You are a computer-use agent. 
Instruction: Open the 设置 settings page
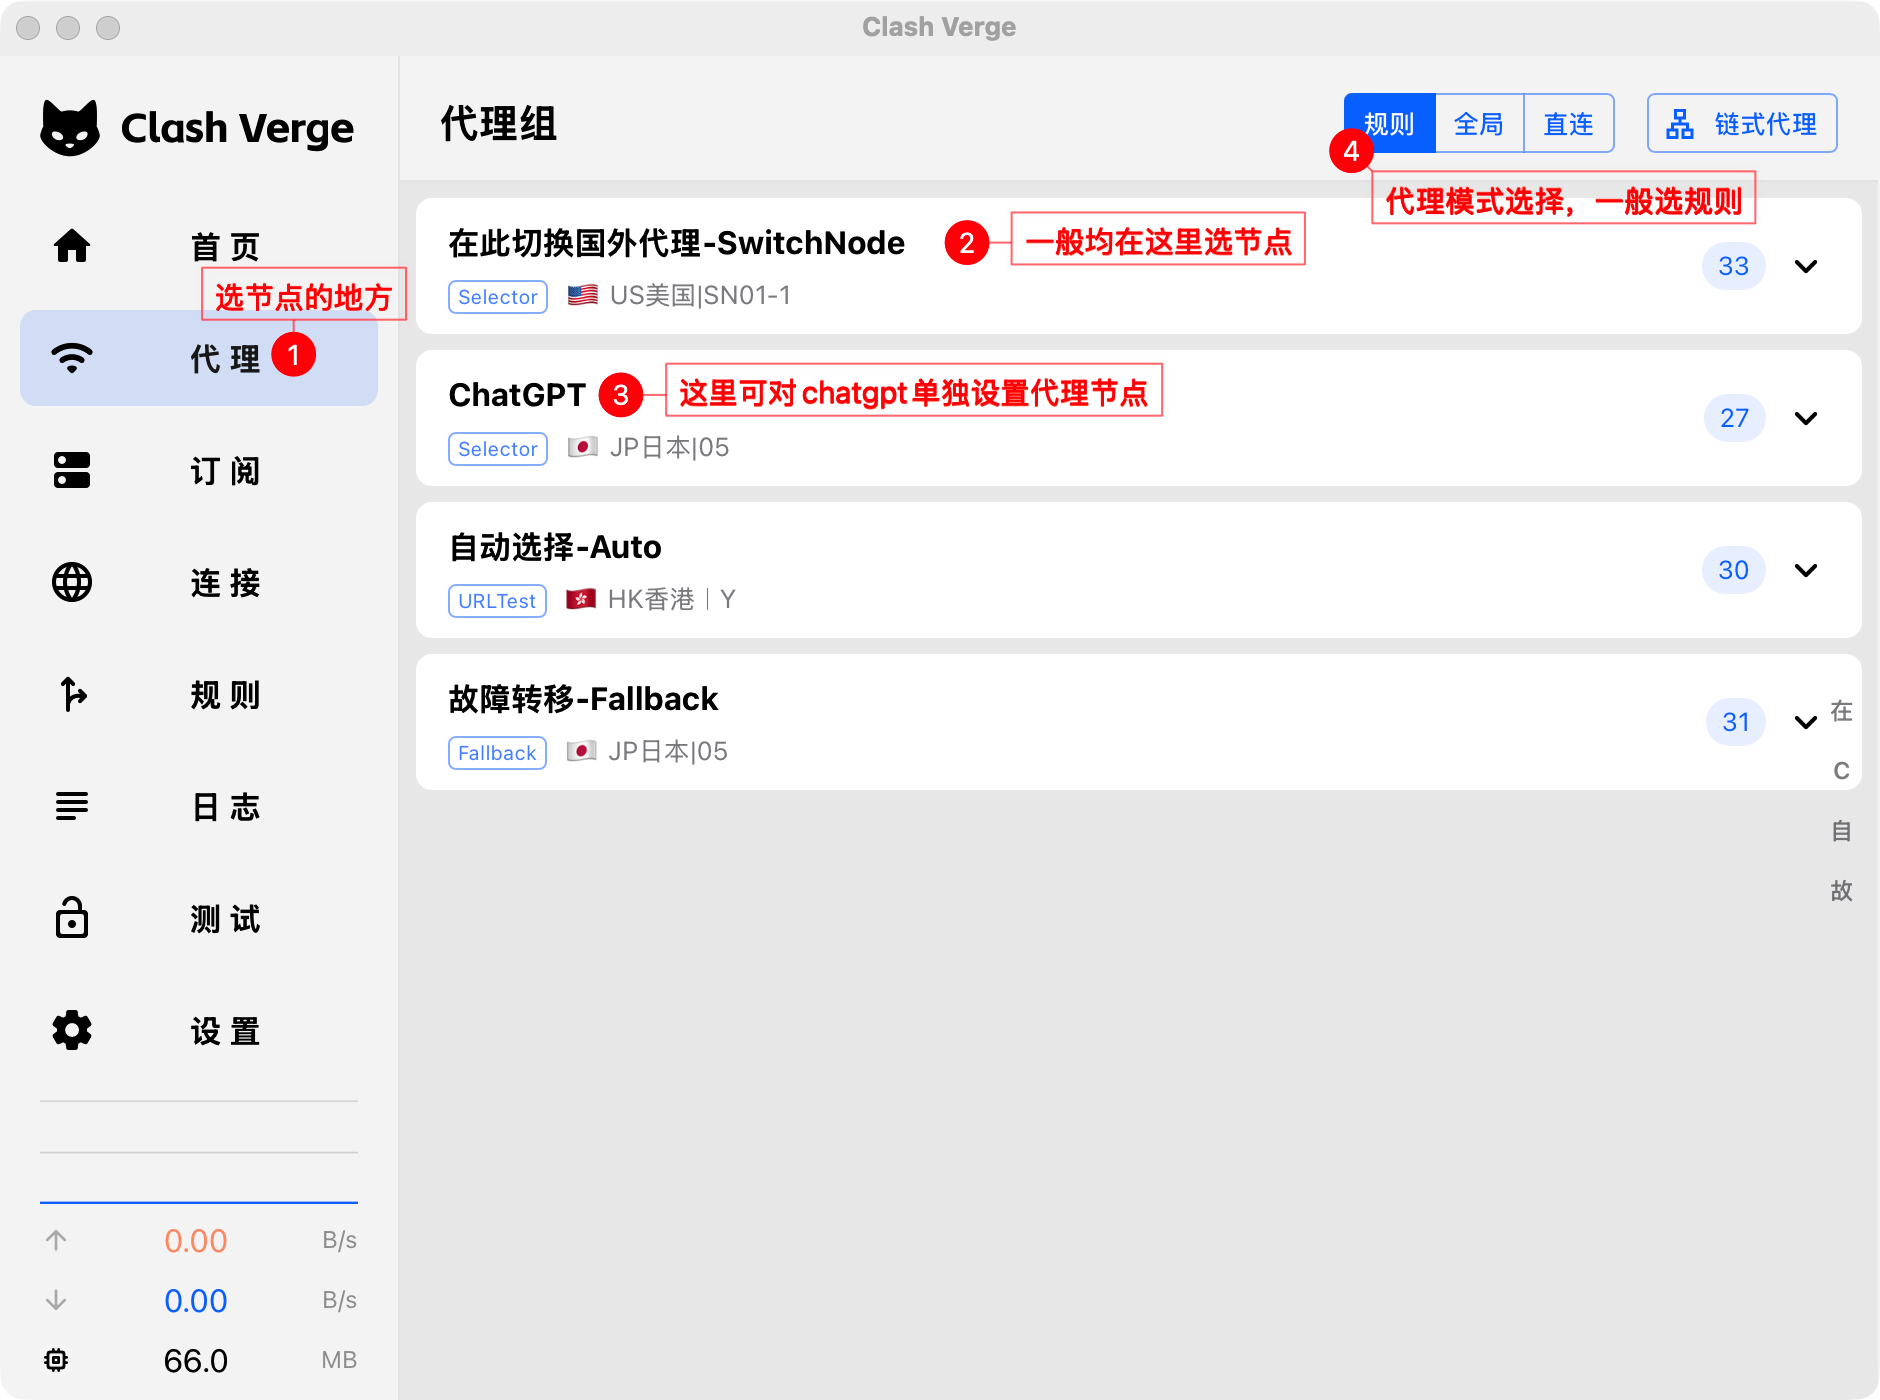pyautogui.click(x=199, y=1030)
